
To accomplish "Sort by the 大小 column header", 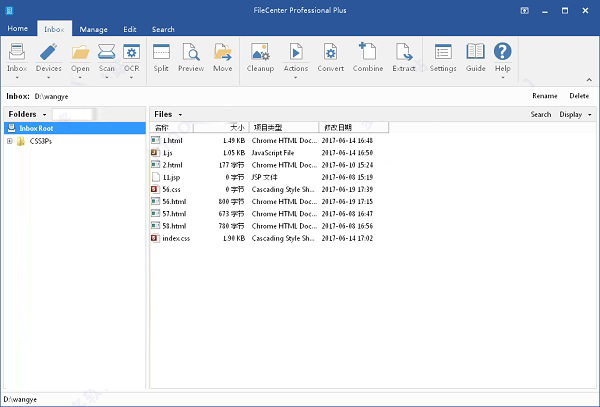I will (x=221, y=127).
